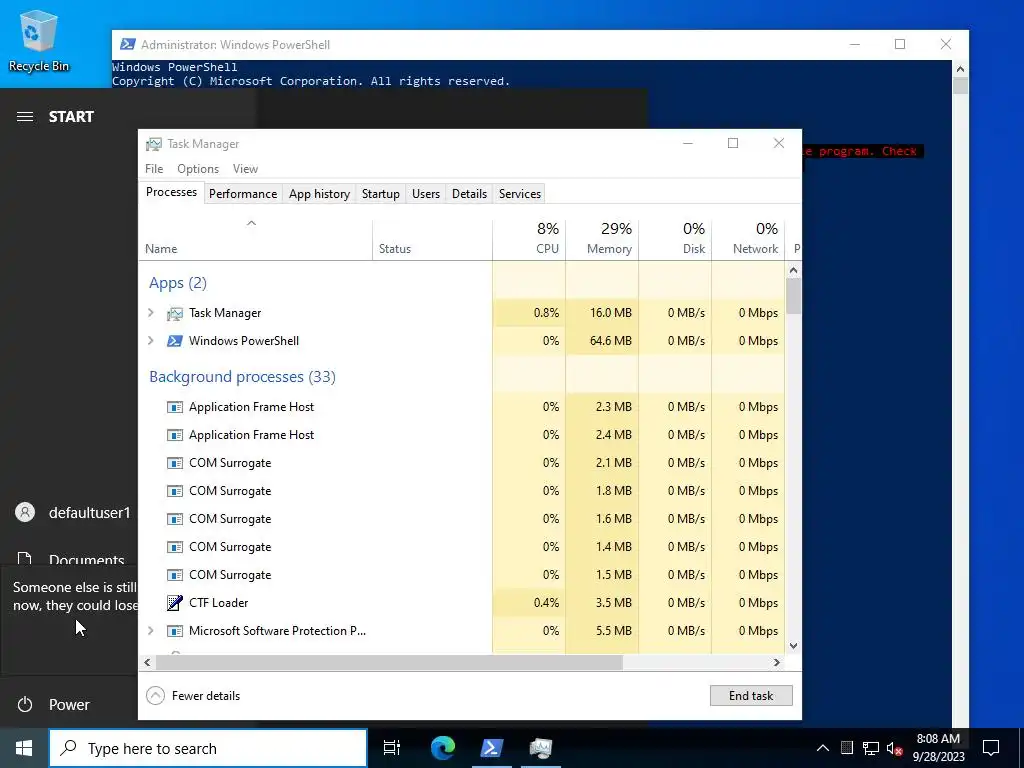Screen dimensions: 1024x768
Task: Select the defaultuser1 account avatar
Action: (25, 513)
